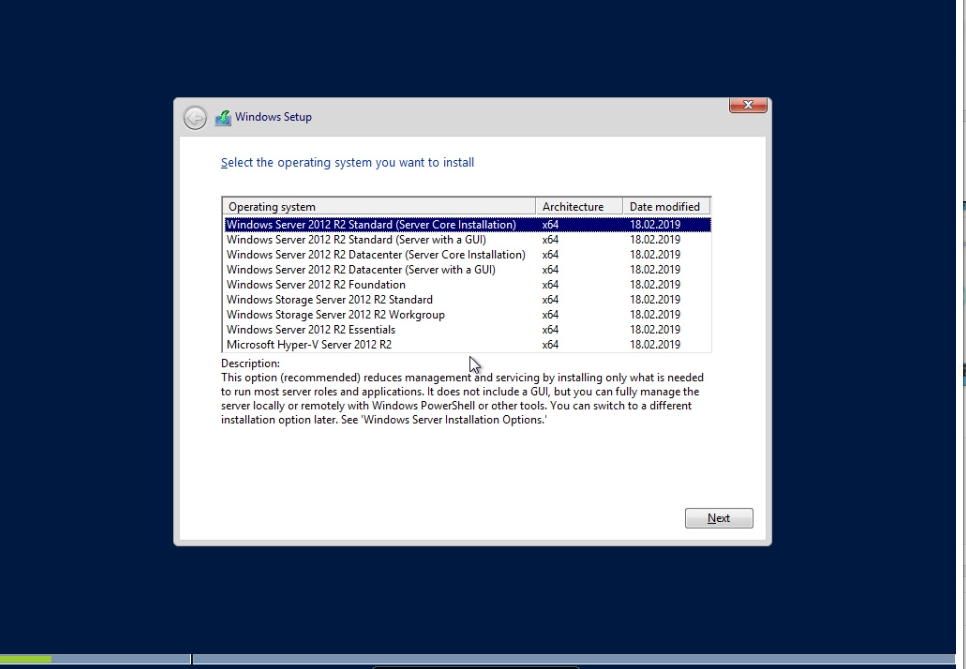
Task: Proceed with the Next button
Action: coord(719,518)
